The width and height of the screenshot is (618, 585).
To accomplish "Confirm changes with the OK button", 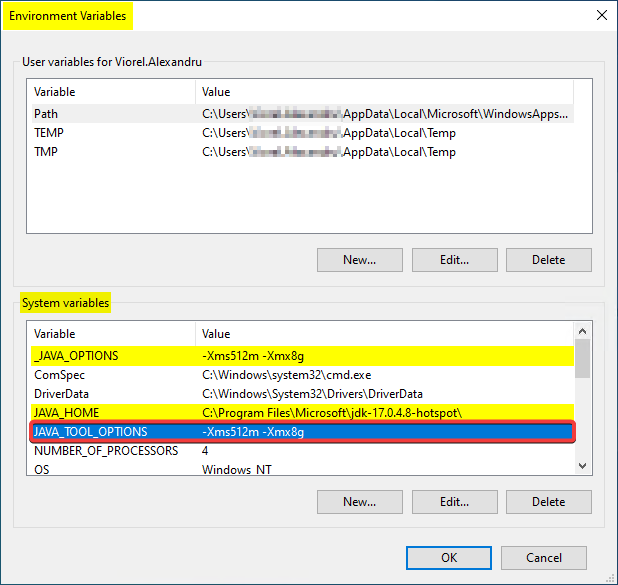I will click(449, 558).
